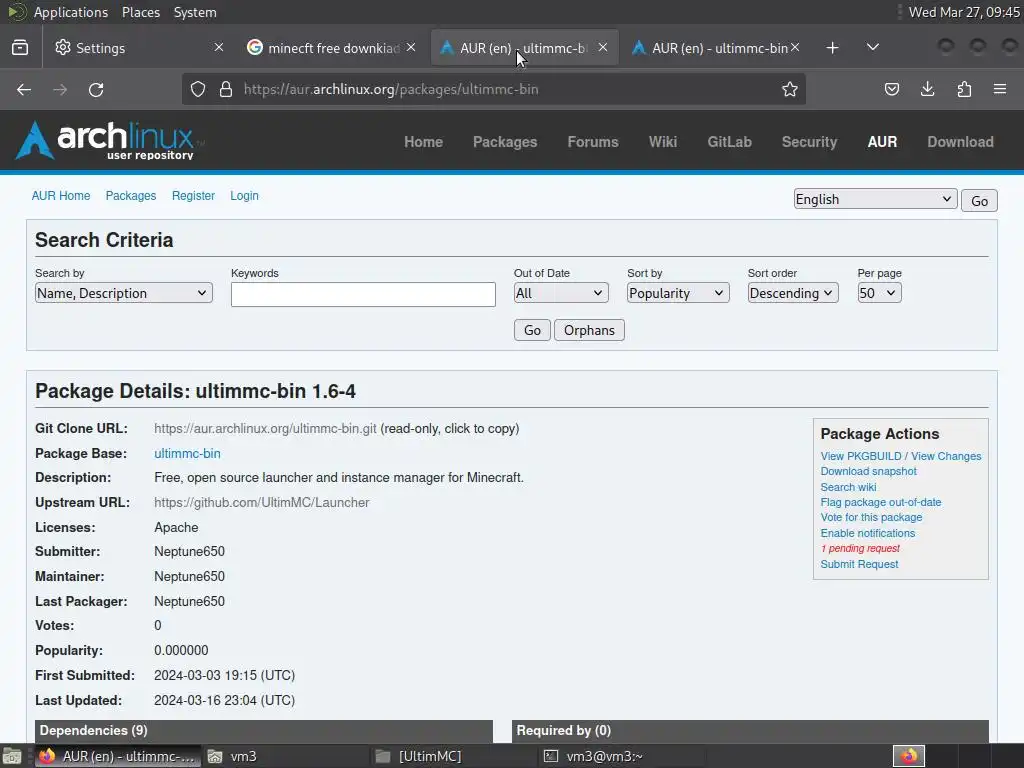Viewport: 1024px width, 768px height.
Task: Open the Per page dropdown
Action: (880, 293)
